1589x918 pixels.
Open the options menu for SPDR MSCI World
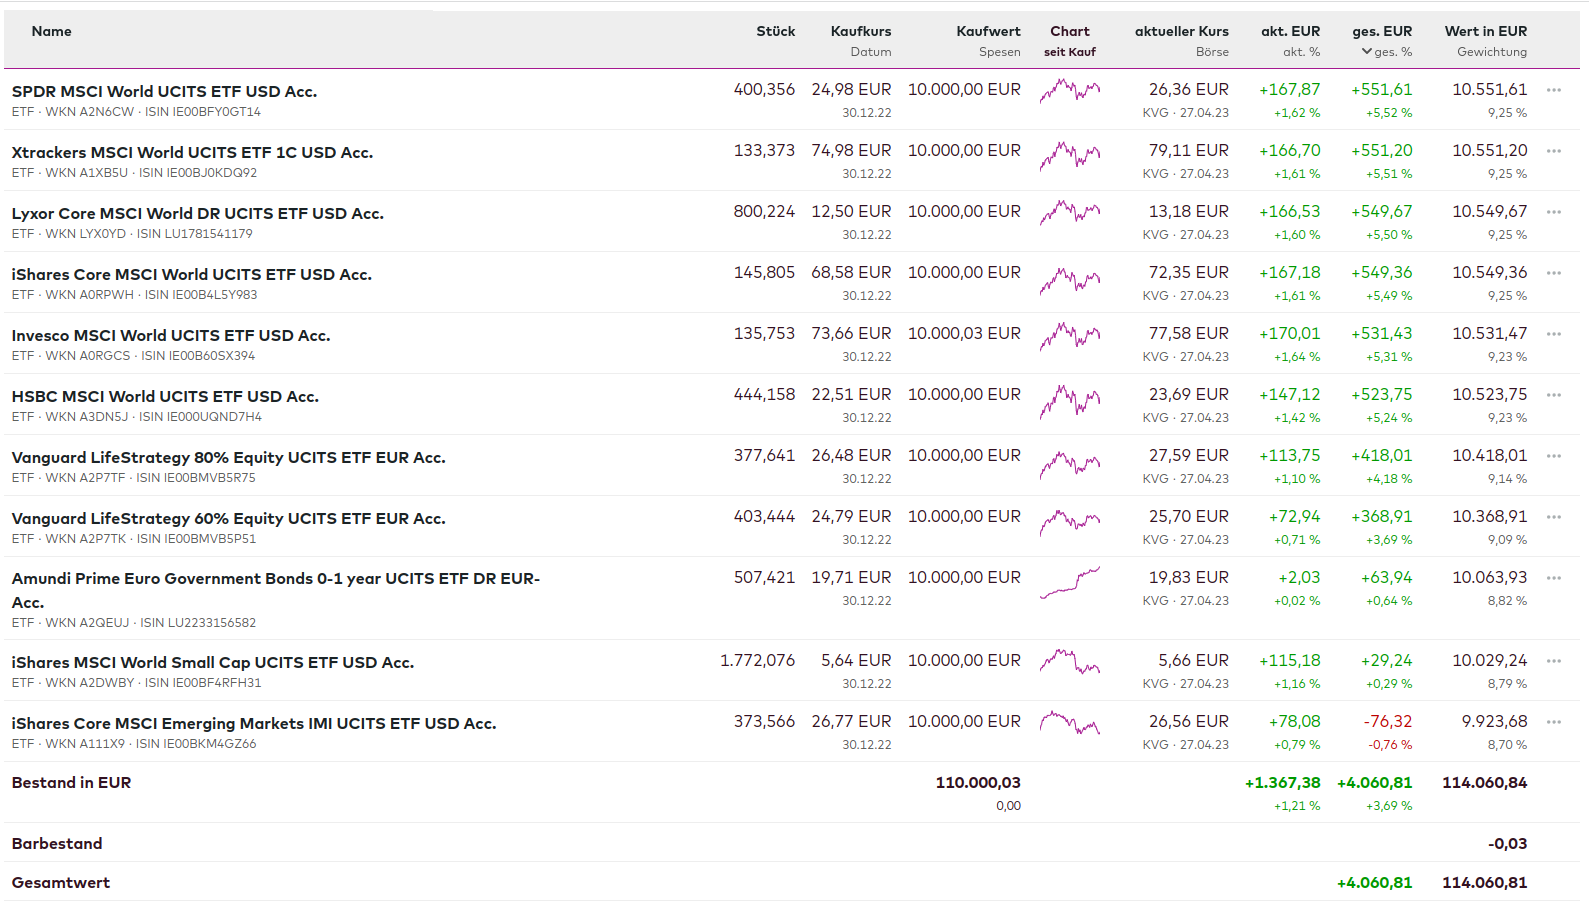tap(1553, 90)
